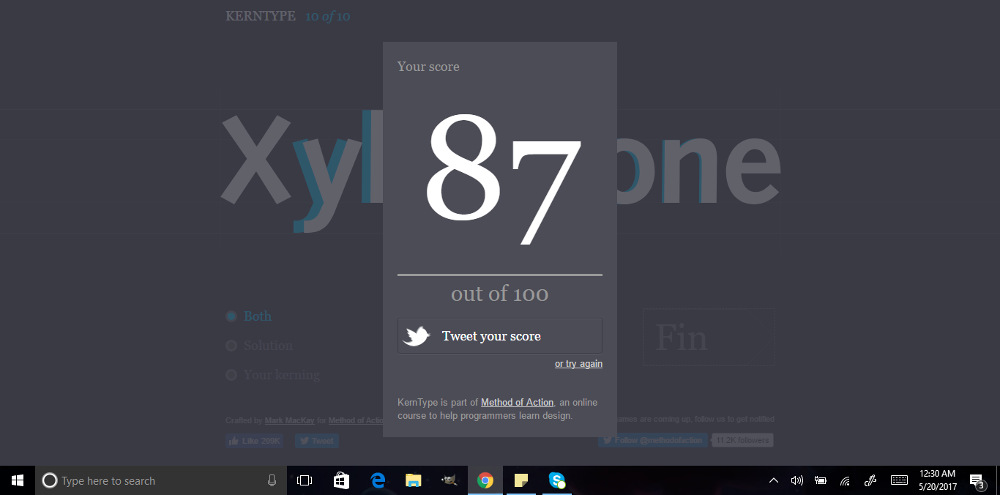This screenshot has height=495, width=1000.
Task: Open the Method of Action link in score dialog
Action: click(x=517, y=403)
